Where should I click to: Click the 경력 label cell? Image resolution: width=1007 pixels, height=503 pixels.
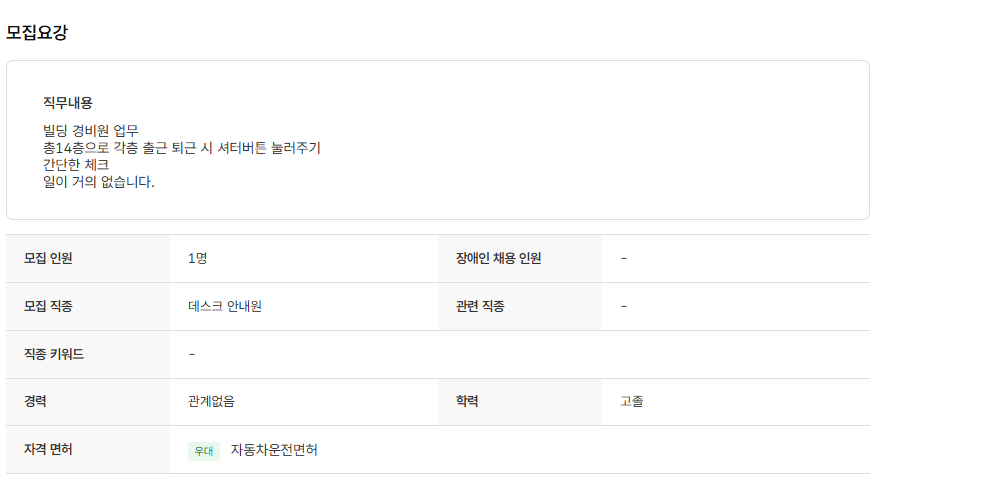click(x=88, y=402)
